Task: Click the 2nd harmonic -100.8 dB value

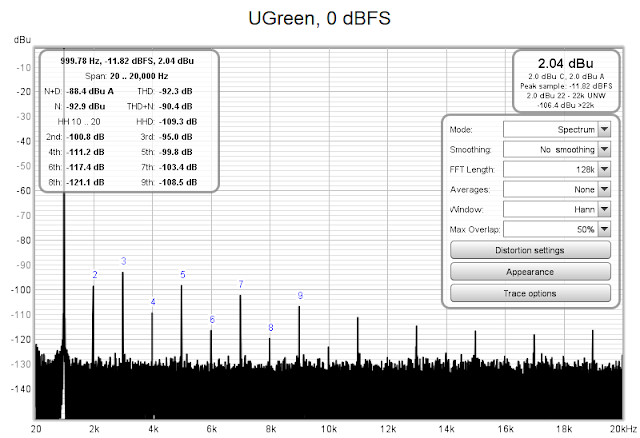Action: coord(85,137)
